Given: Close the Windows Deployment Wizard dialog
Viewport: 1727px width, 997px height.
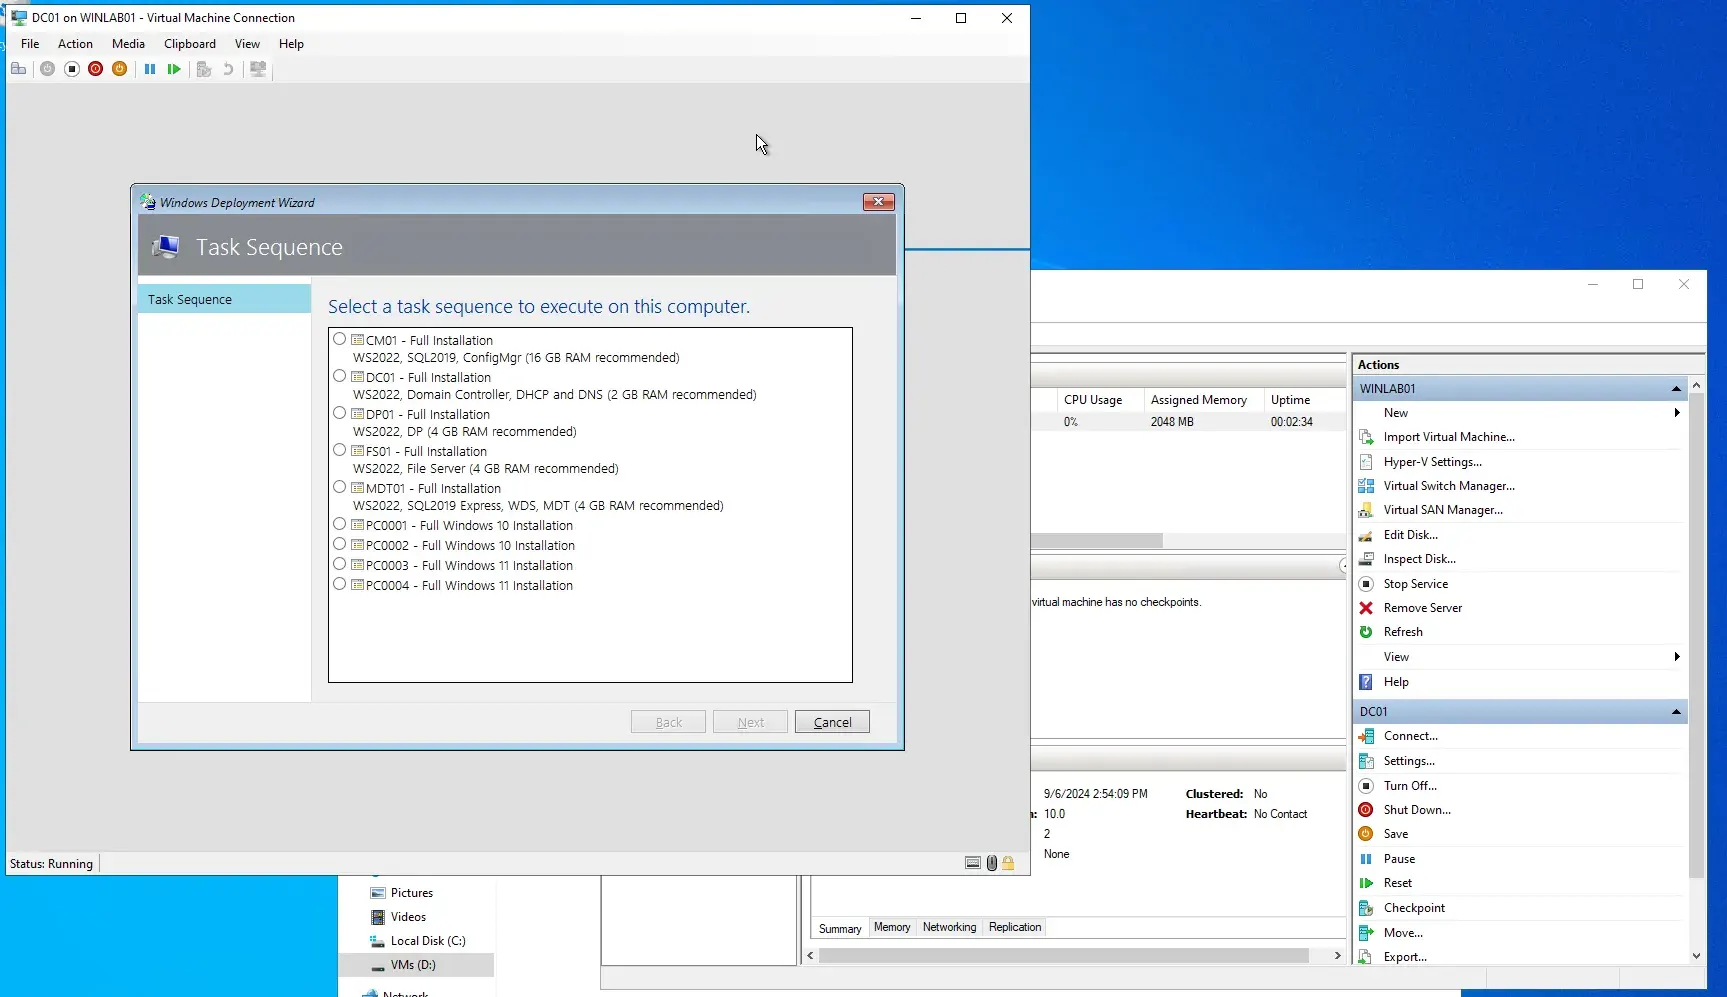Looking at the screenshot, I should (878, 202).
